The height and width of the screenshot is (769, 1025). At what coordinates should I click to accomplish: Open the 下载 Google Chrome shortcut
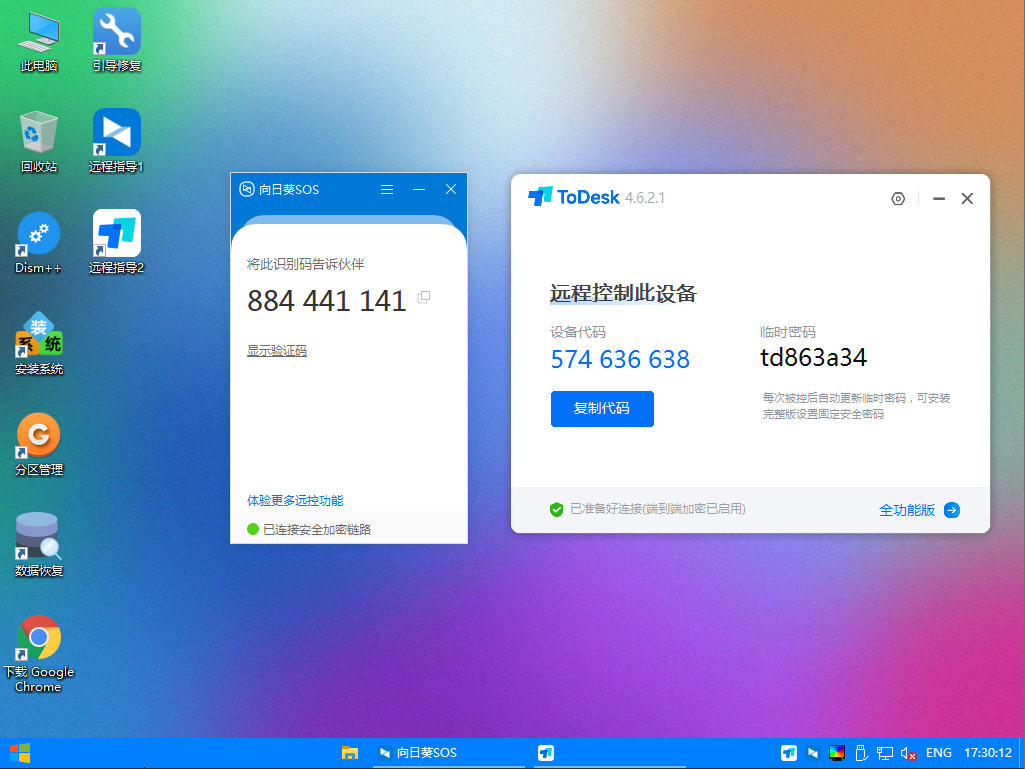tap(39, 655)
